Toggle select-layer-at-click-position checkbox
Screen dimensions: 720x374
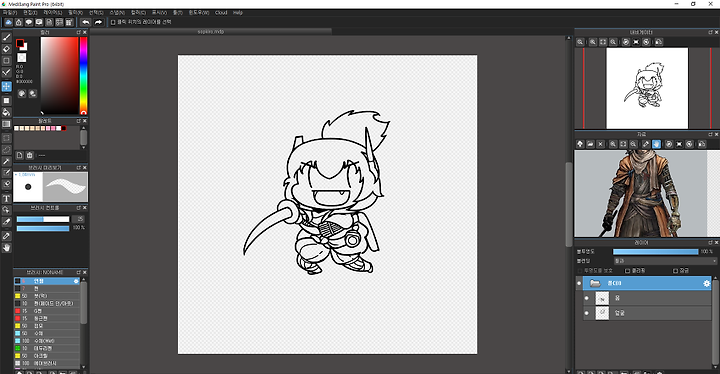click(113, 22)
